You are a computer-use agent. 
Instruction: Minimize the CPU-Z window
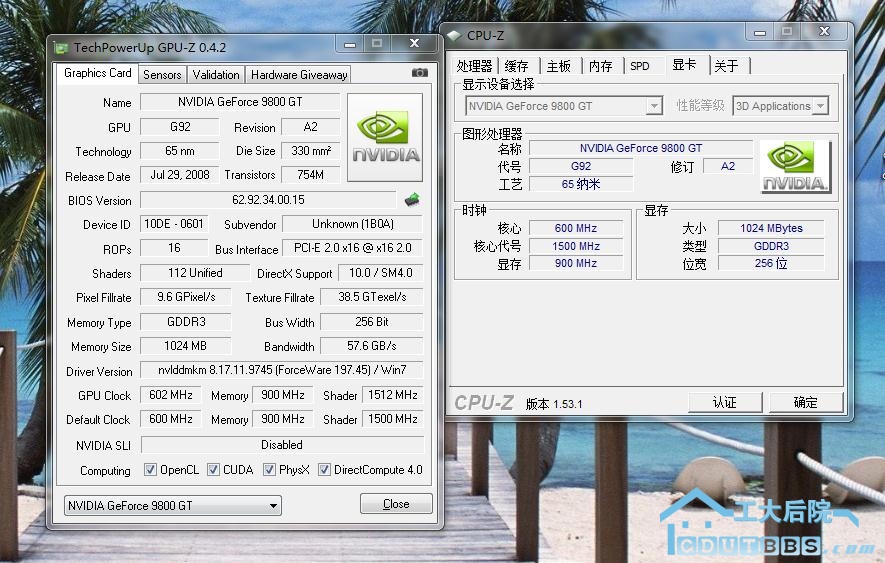tap(760, 32)
